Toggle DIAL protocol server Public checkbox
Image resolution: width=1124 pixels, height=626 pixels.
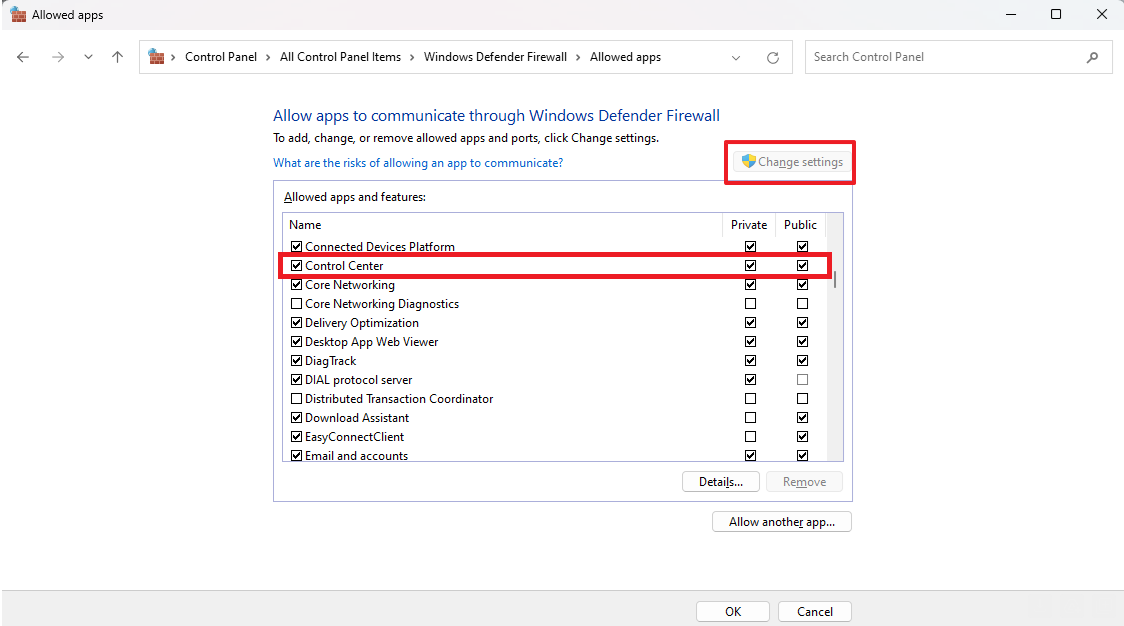(802, 380)
